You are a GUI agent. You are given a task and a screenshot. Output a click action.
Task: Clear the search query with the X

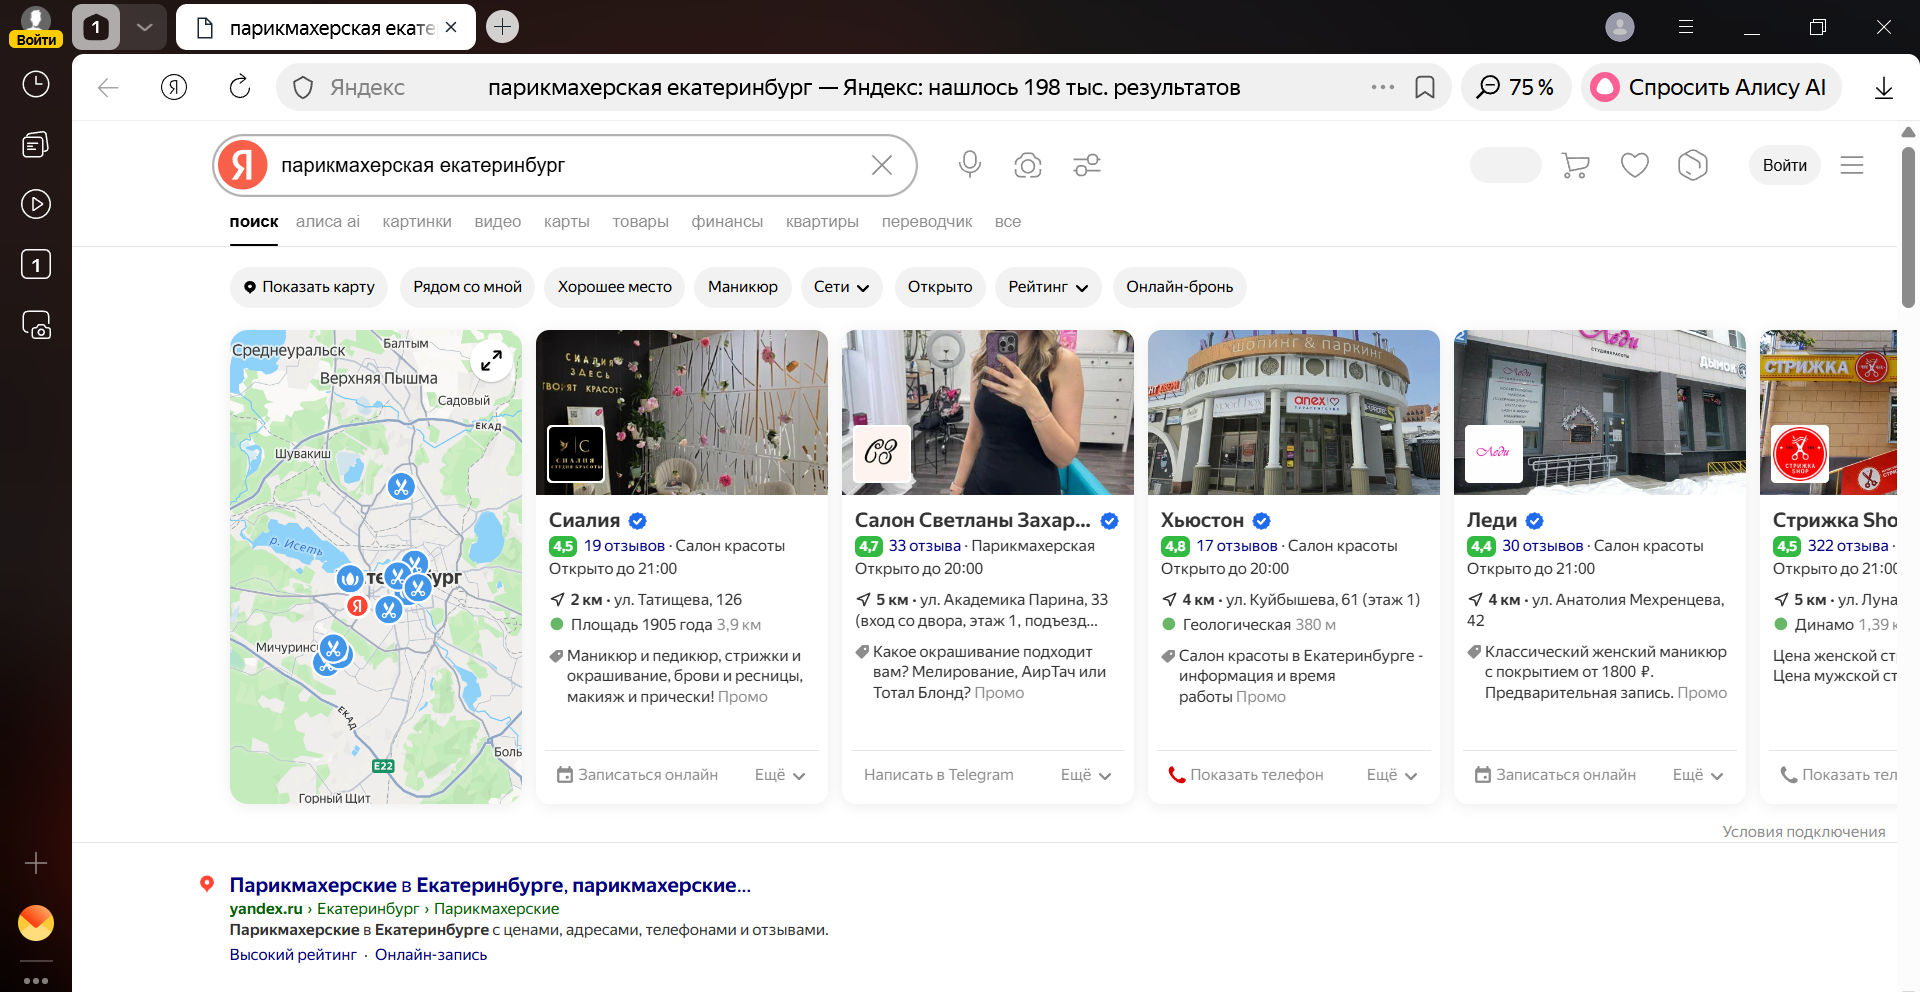click(x=881, y=165)
